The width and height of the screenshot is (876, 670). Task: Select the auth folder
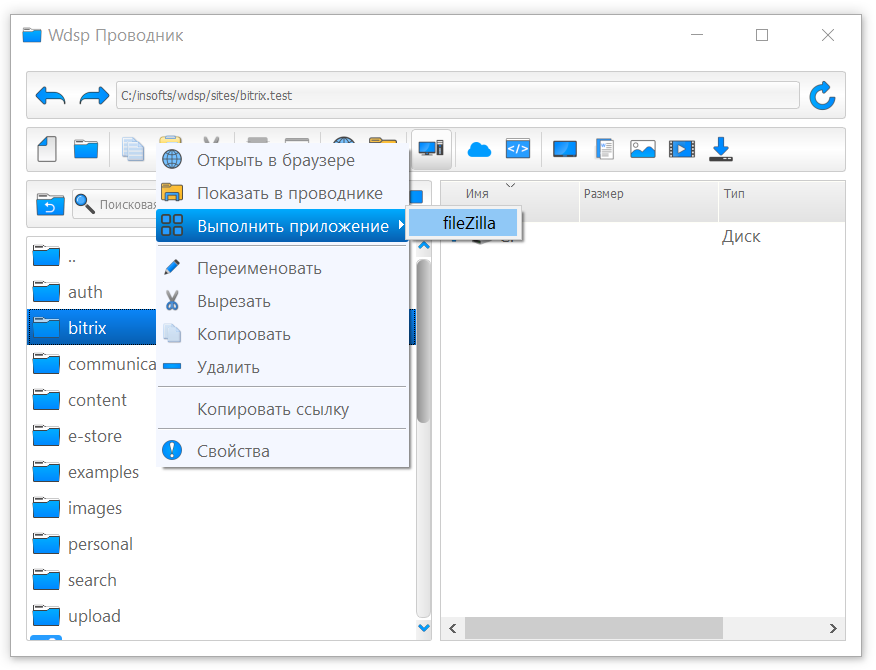[92, 292]
